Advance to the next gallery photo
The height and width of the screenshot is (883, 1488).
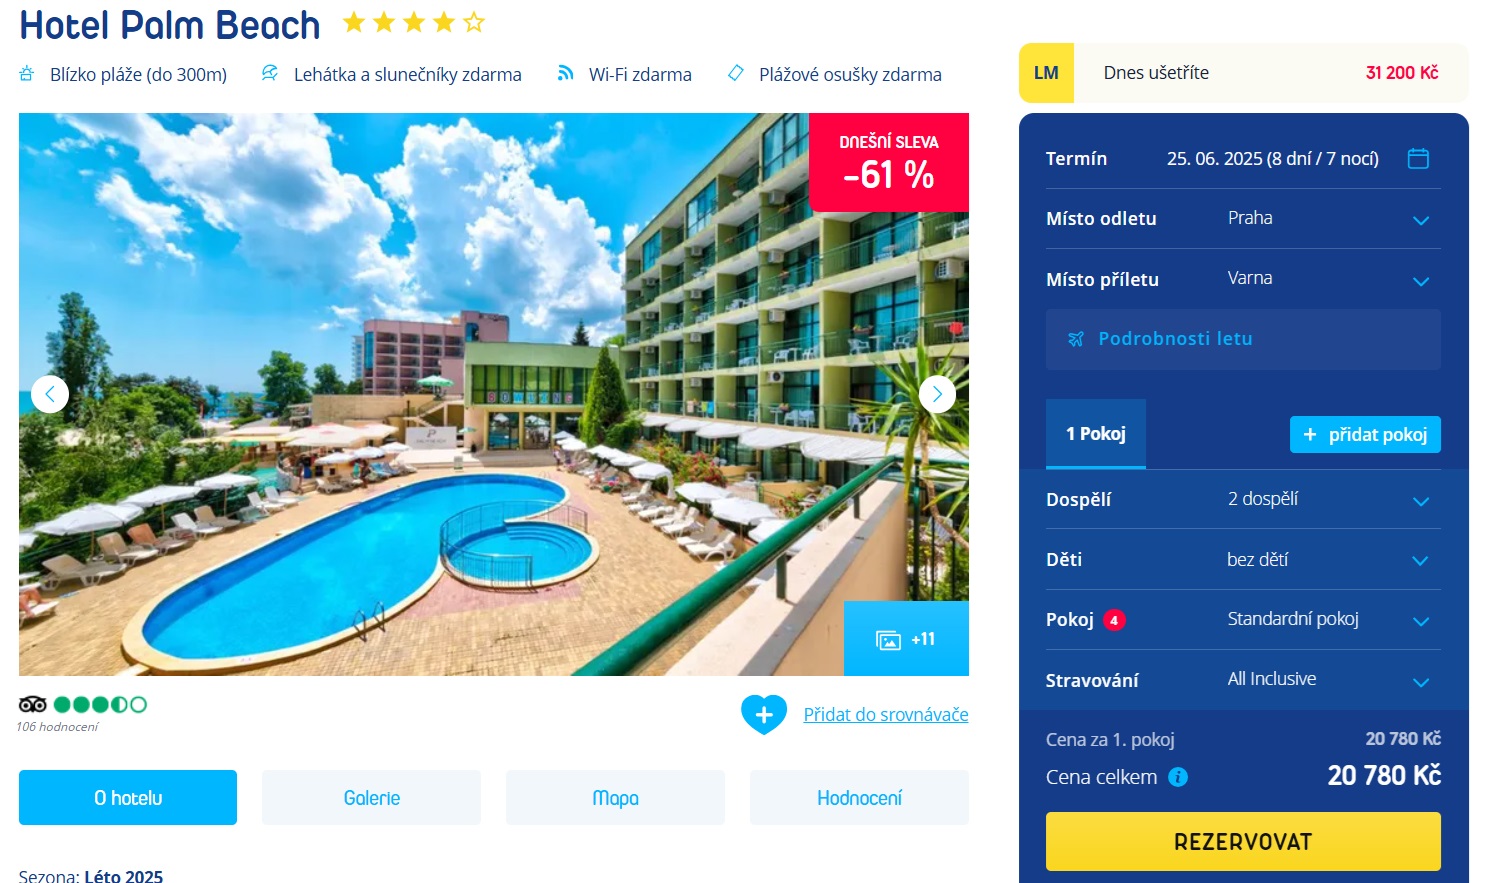tap(937, 394)
